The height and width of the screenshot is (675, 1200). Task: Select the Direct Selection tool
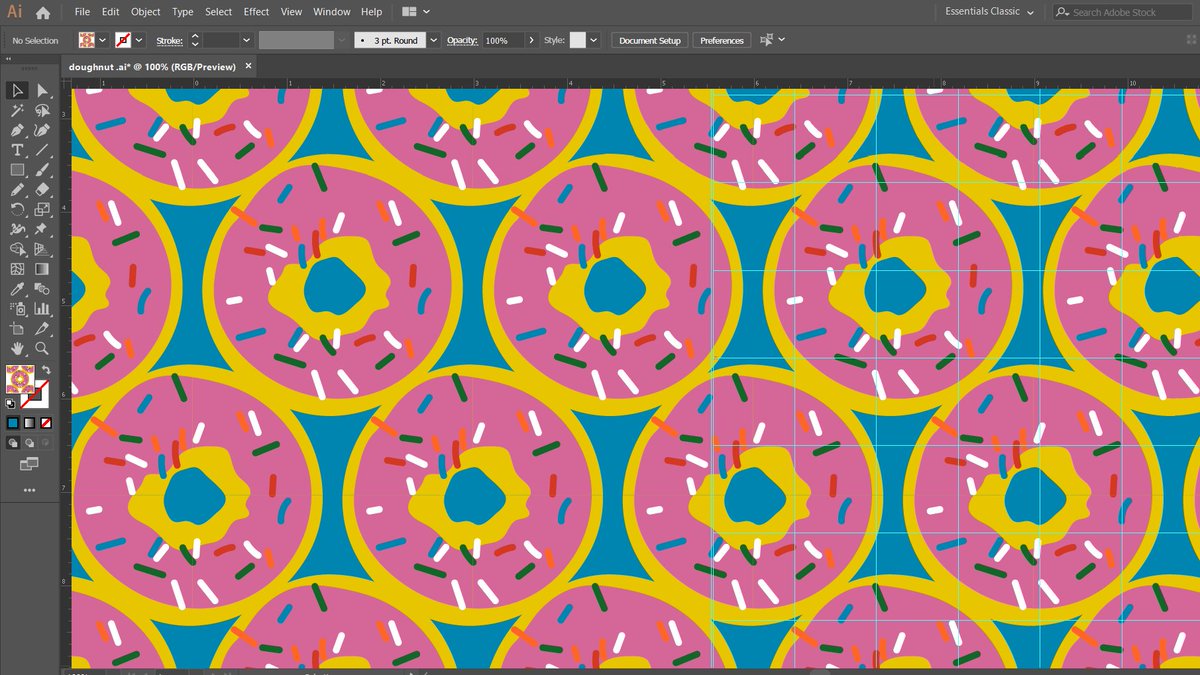coord(42,91)
